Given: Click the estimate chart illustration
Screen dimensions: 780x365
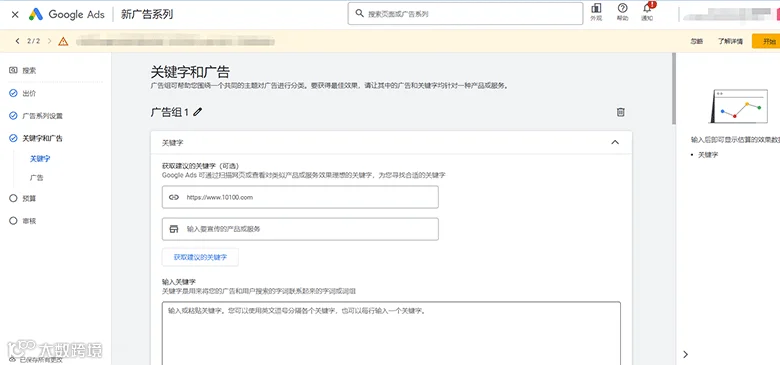Looking at the screenshot, I should (x=739, y=106).
